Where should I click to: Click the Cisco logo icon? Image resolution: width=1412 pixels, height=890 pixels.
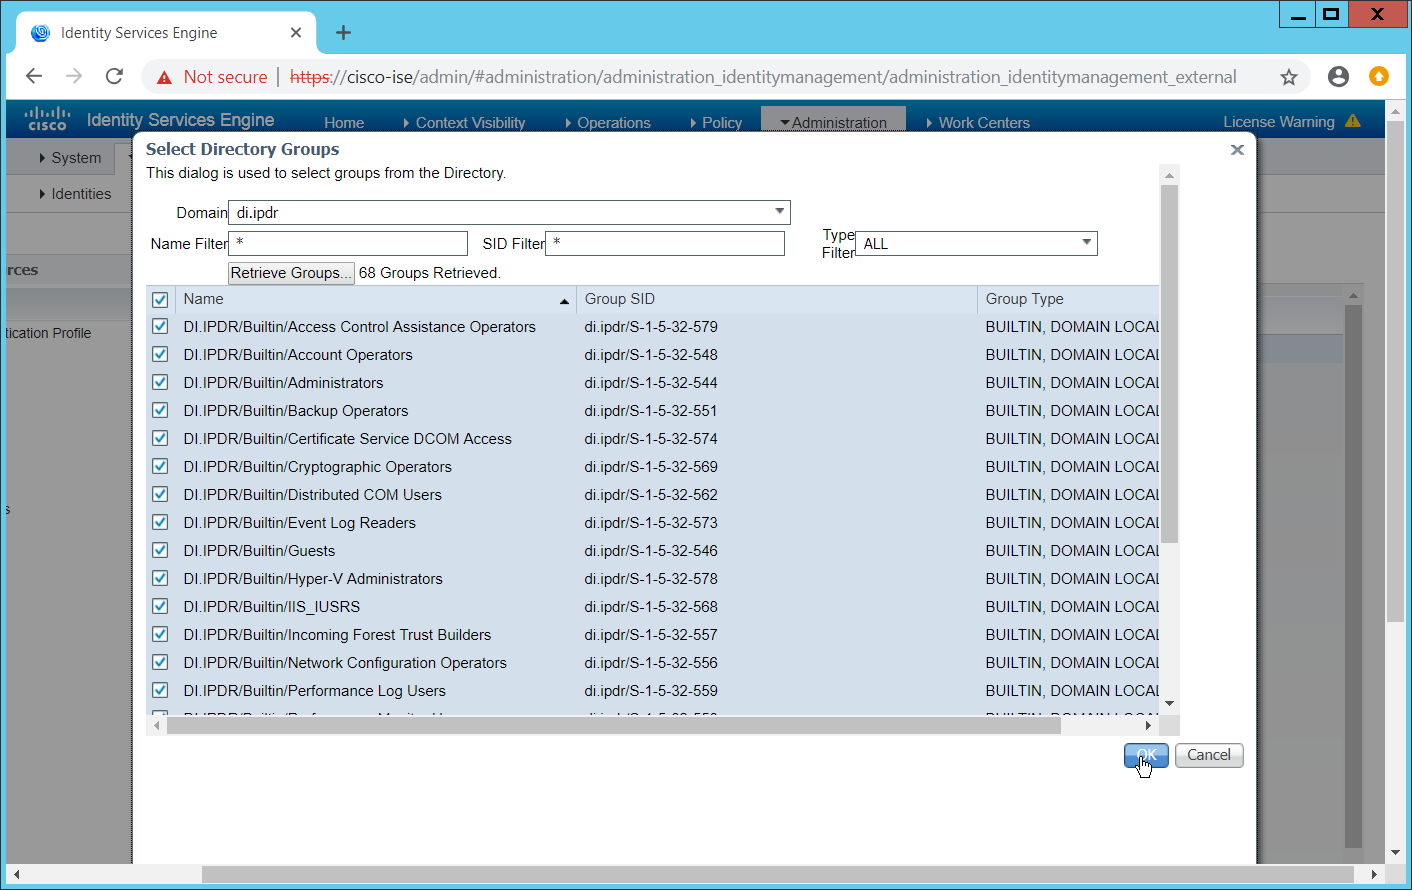pyautogui.click(x=47, y=119)
